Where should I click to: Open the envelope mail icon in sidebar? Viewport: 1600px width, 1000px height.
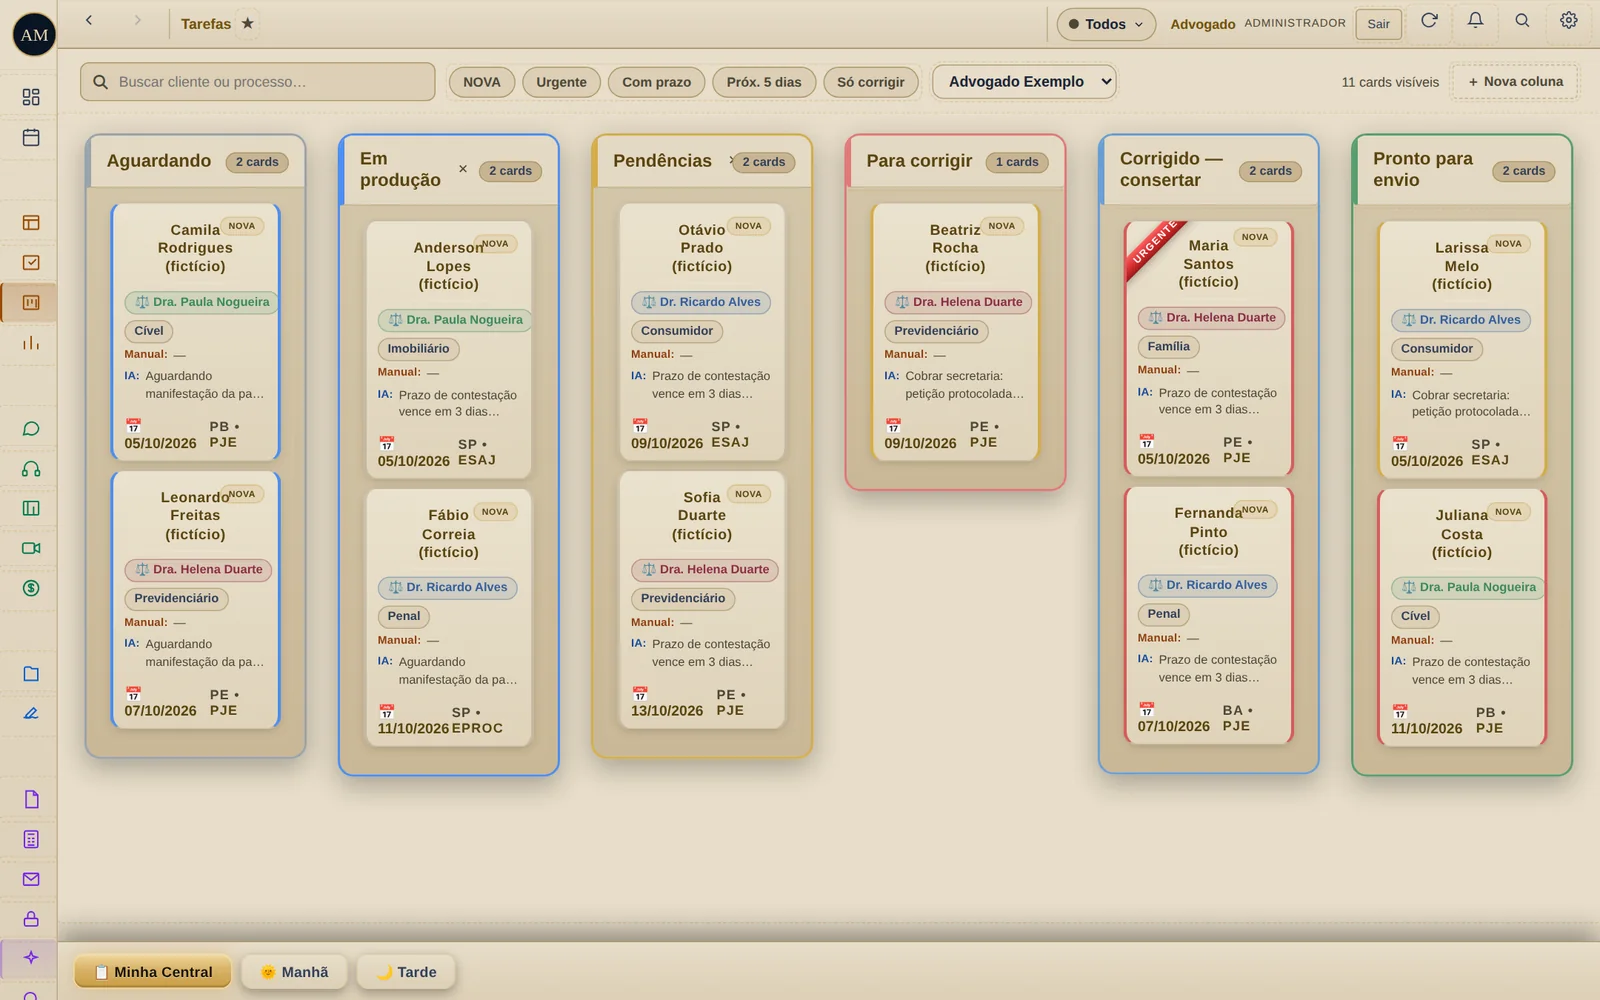[x=31, y=879]
